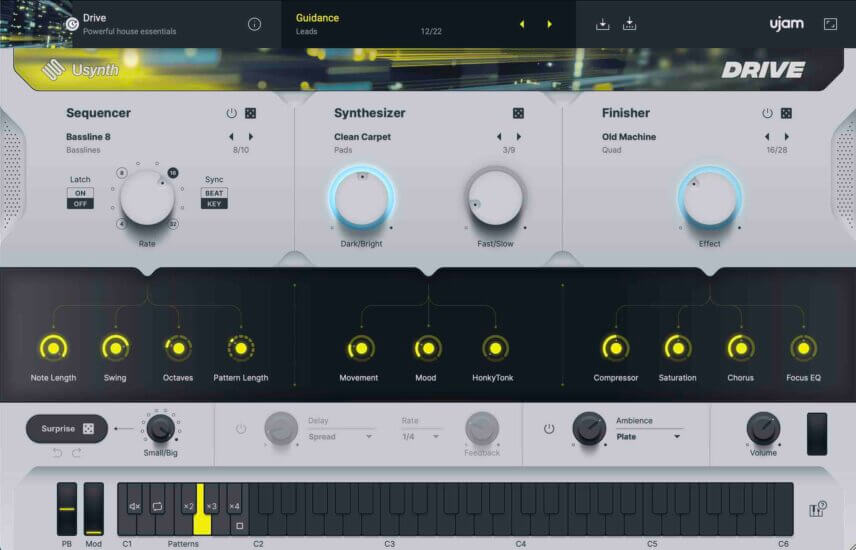Click the HonkyTonk knob
The height and width of the screenshot is (550, 856).
[x=495, y=348]
